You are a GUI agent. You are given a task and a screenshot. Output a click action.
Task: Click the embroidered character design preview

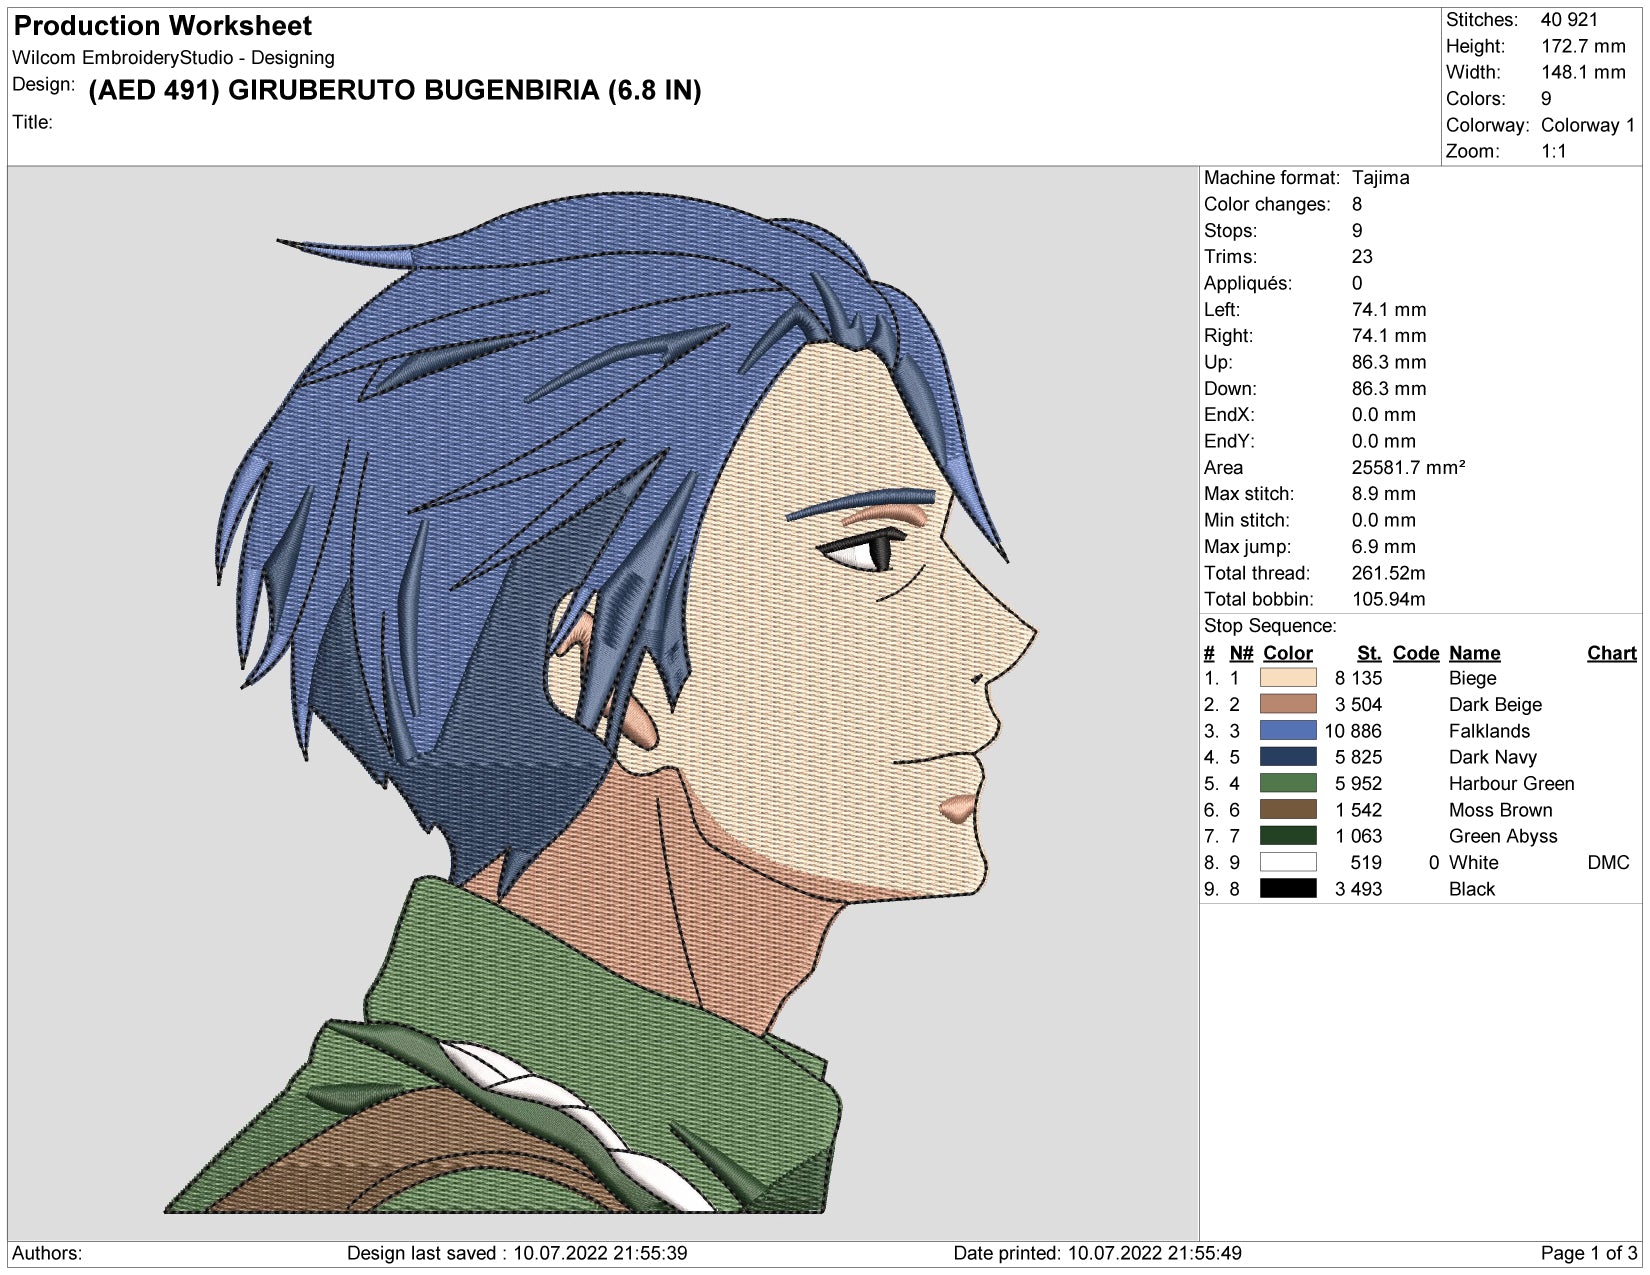click(602, 702)
